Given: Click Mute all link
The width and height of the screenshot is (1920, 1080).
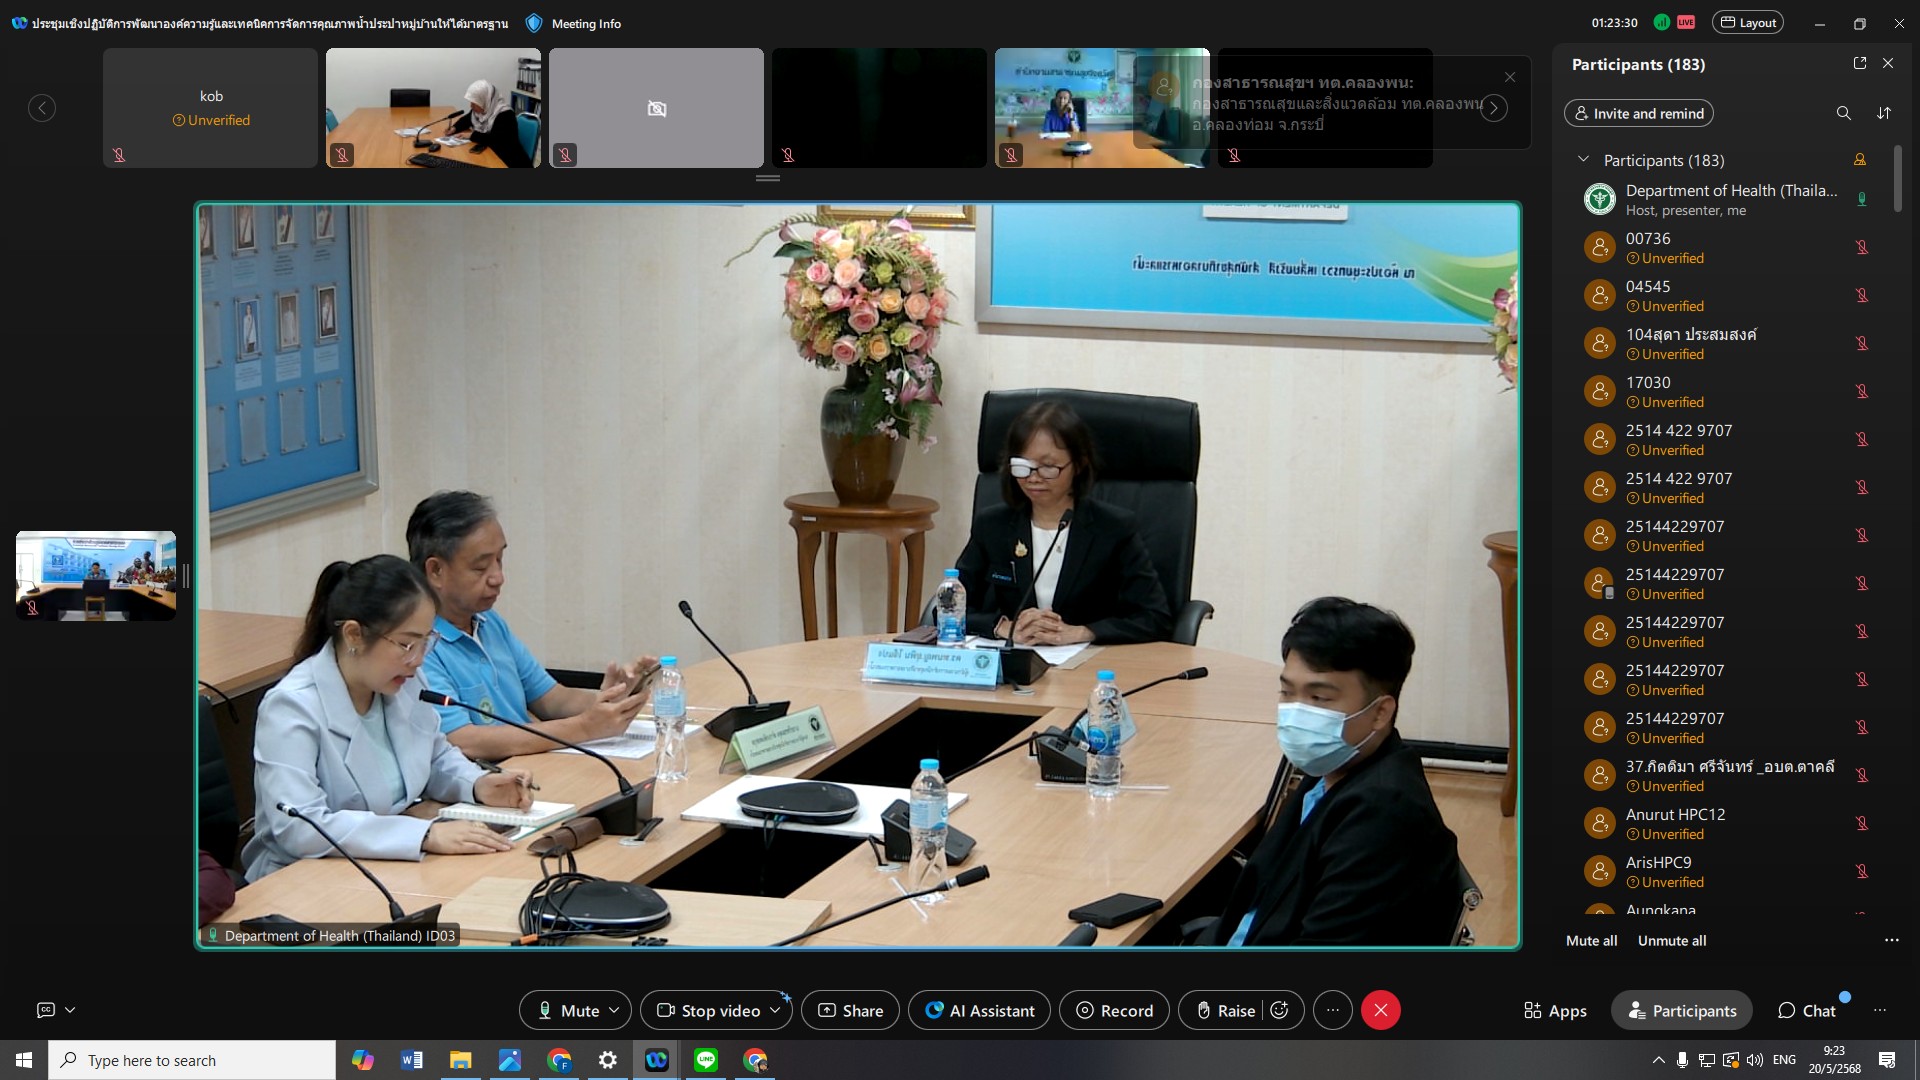Looking at the screenshot, I should coord(1591,940).
